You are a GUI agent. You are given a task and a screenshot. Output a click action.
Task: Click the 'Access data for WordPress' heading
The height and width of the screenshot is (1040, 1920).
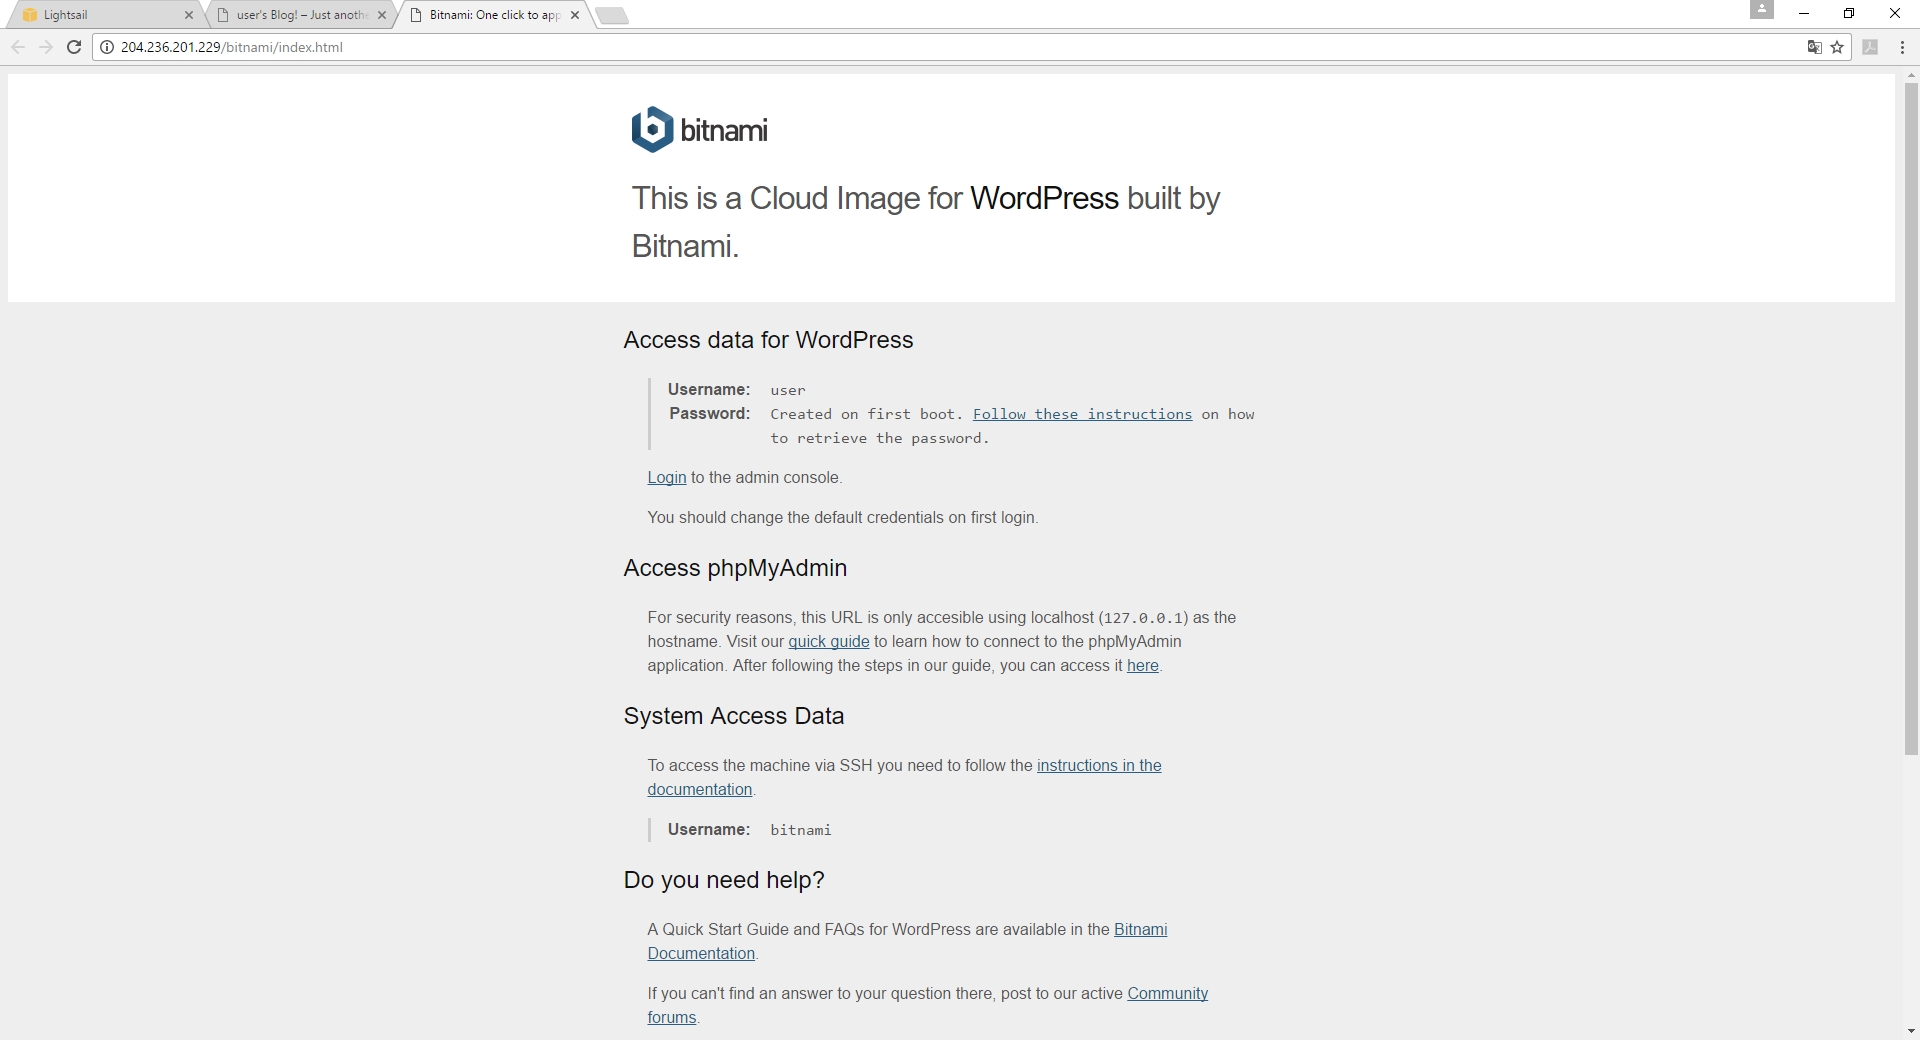point(768,340)
